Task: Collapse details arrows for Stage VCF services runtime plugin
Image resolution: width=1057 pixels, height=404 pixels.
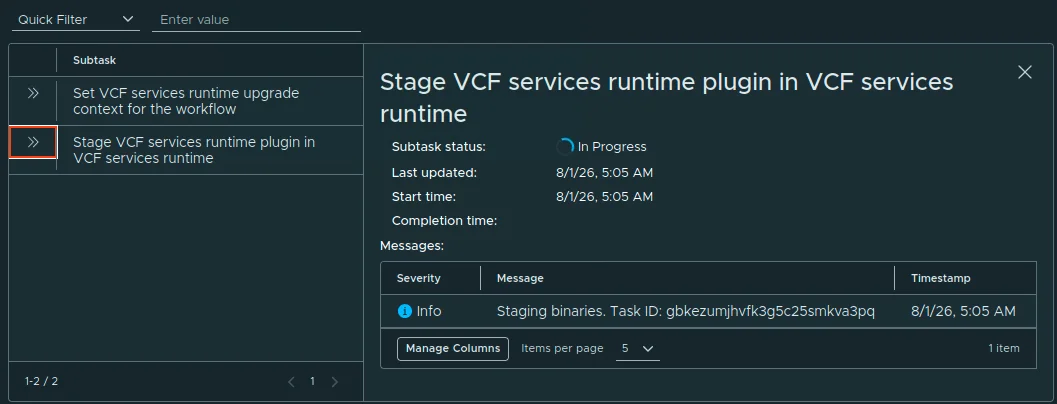Action: coord(32,142)
